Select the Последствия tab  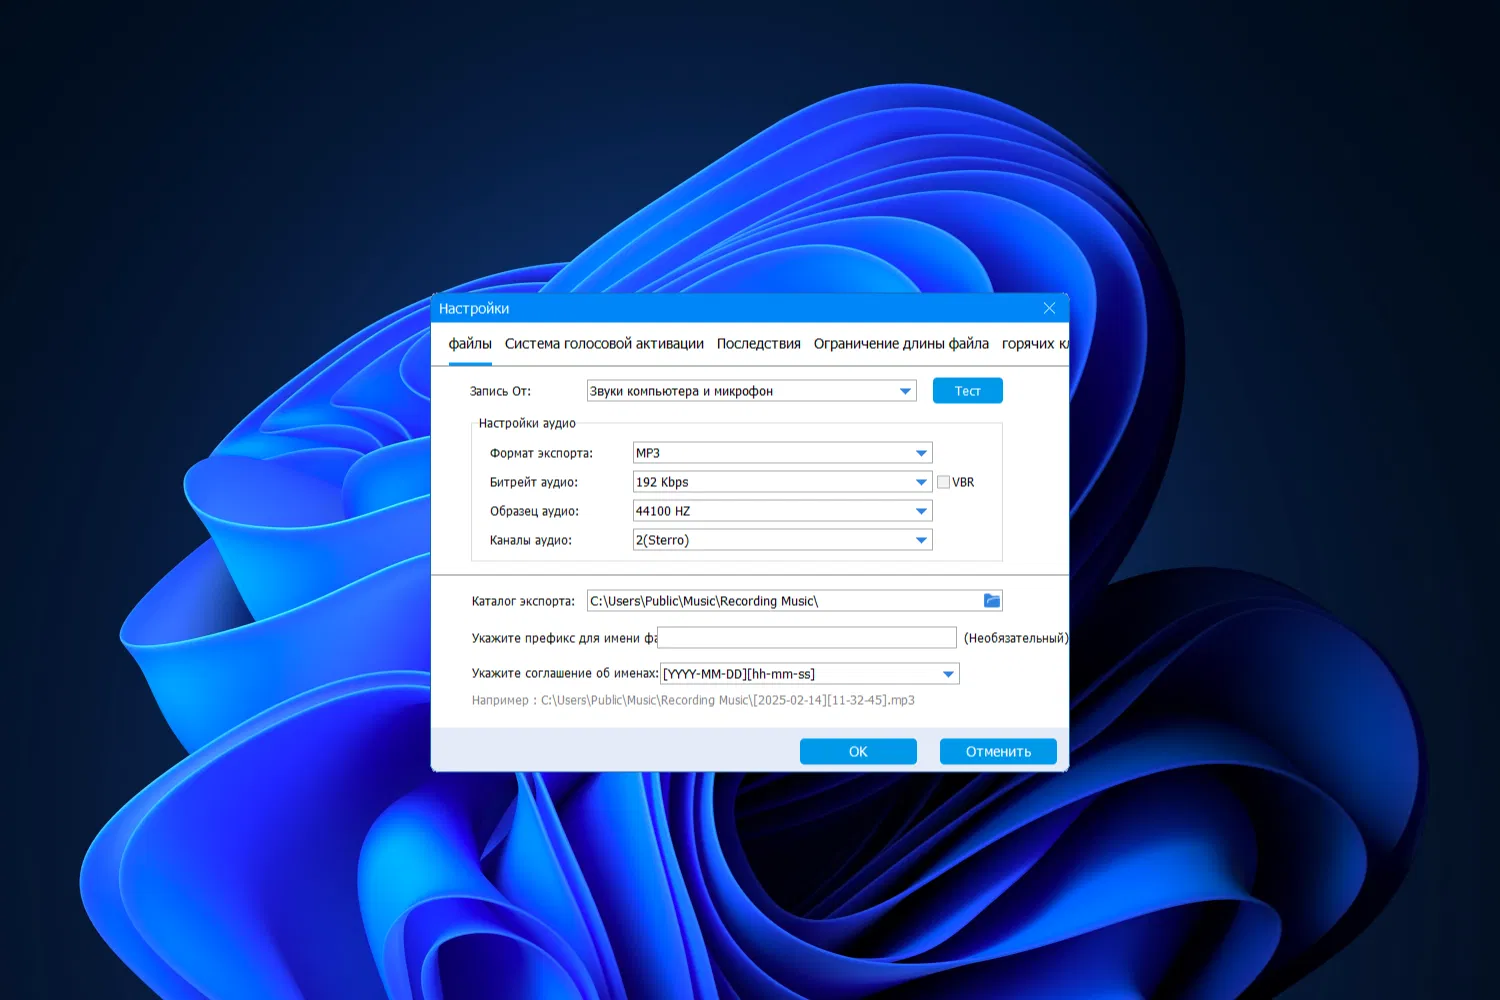pos(759,344)
